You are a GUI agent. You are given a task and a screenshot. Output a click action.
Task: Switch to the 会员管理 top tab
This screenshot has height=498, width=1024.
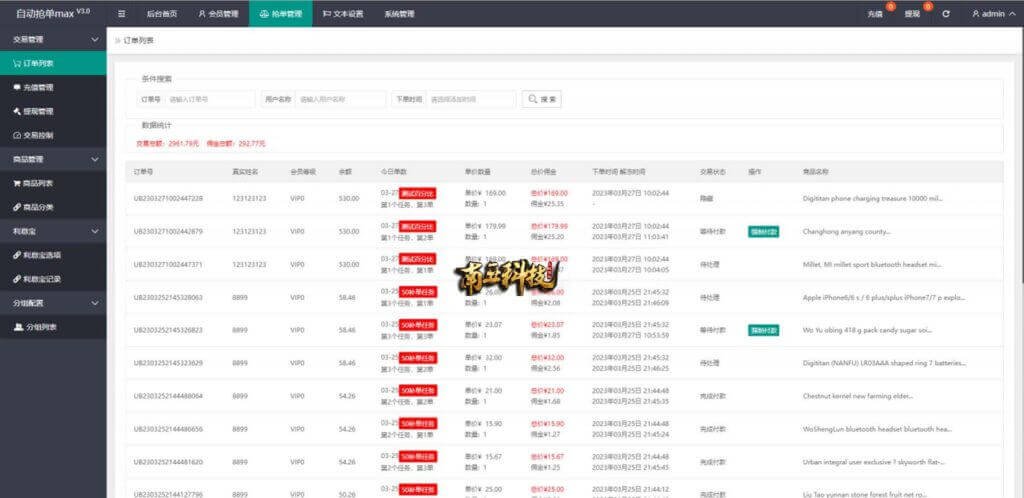coord(218,14)
